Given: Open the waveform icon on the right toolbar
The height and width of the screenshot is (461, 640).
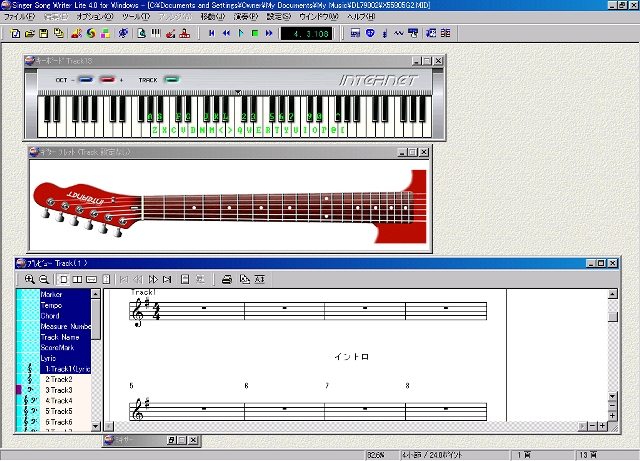Looking at the screenshot, I should [398, 33].
